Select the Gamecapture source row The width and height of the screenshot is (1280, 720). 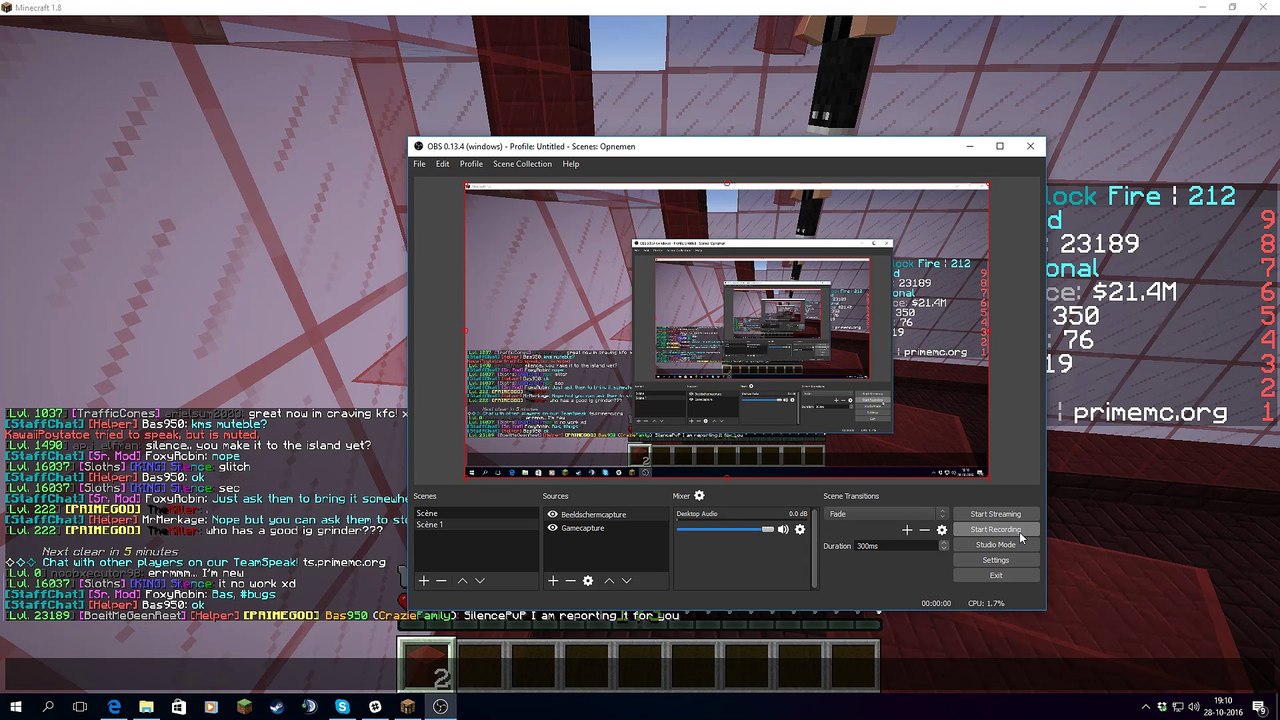coord(606,528)
